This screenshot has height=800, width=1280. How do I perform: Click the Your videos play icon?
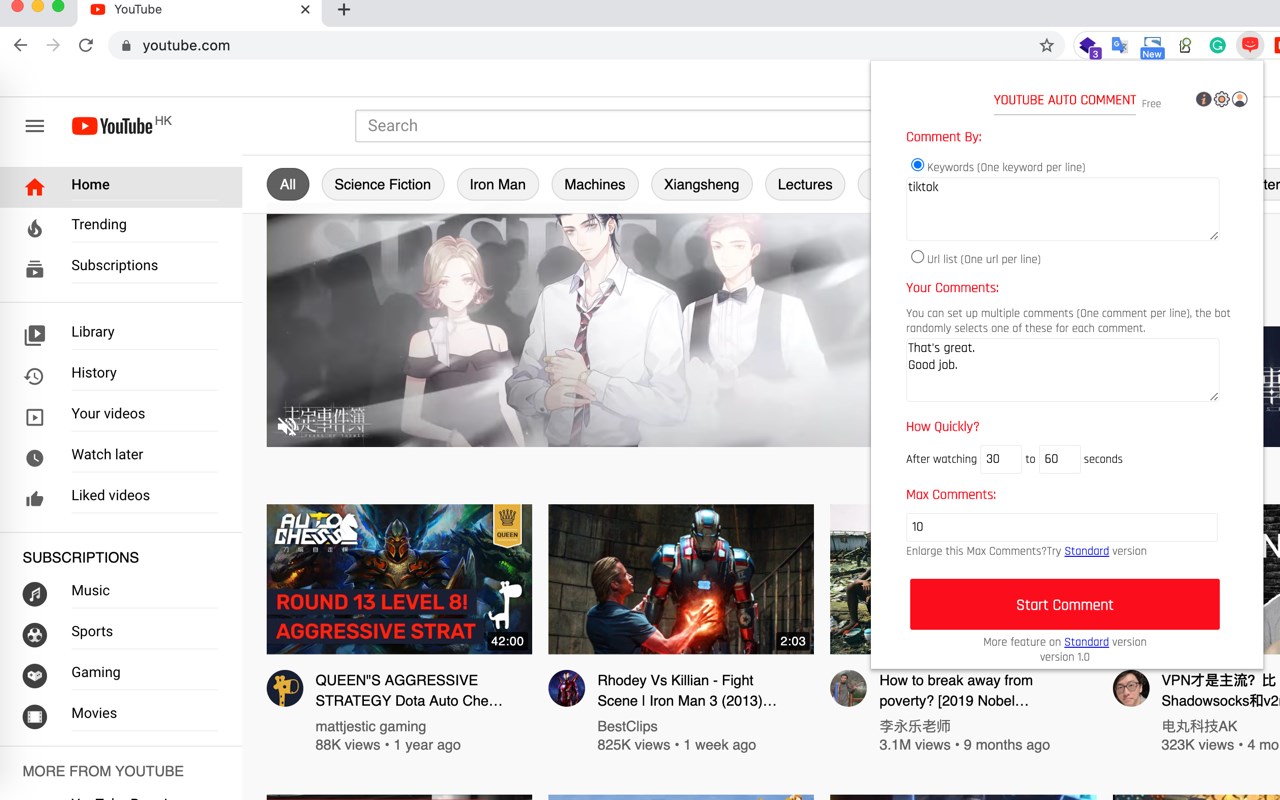(x=35, y=417)
